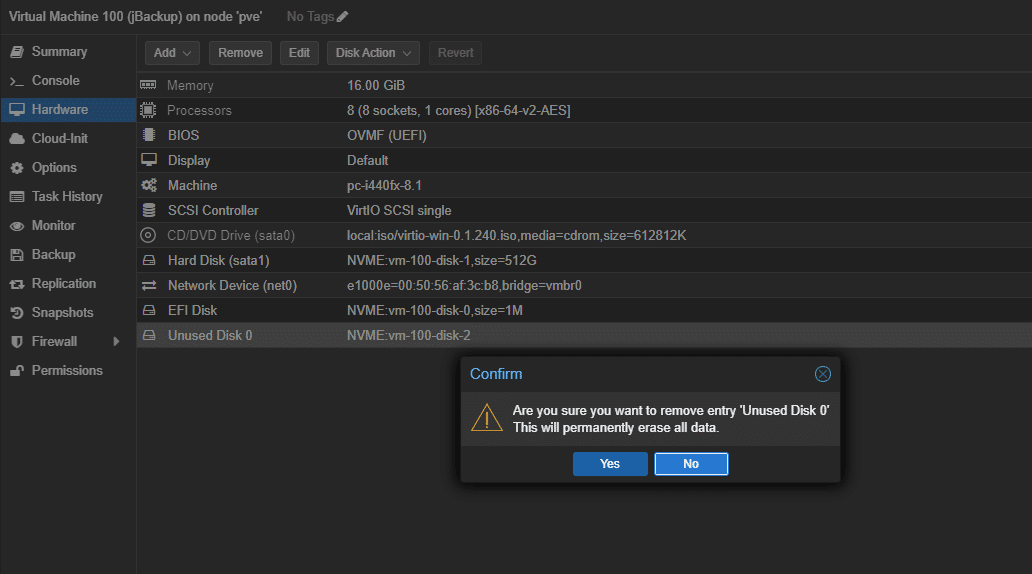This screenshot has width=1032, height=574.
Task: Click the warning triangle in Confirm dialog
Action: click(487, 419)
